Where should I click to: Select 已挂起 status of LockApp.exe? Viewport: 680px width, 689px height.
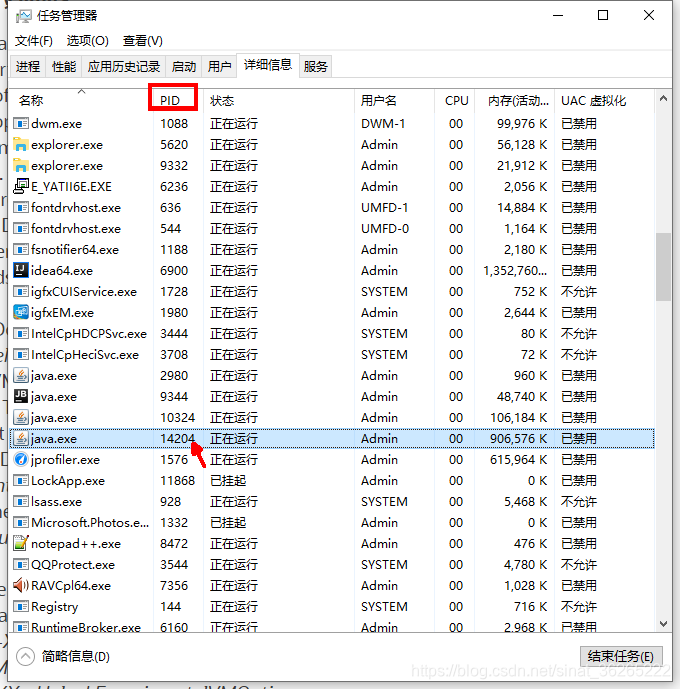click(x=228, y=481)
